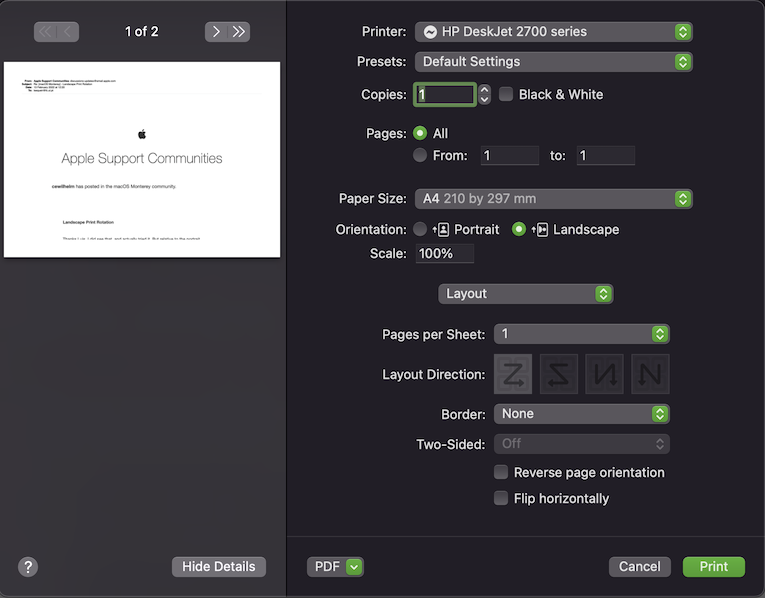The image size is (765, 598).
Task: Click the '1 of 2' page indicator
Action: tap(141, 32)
